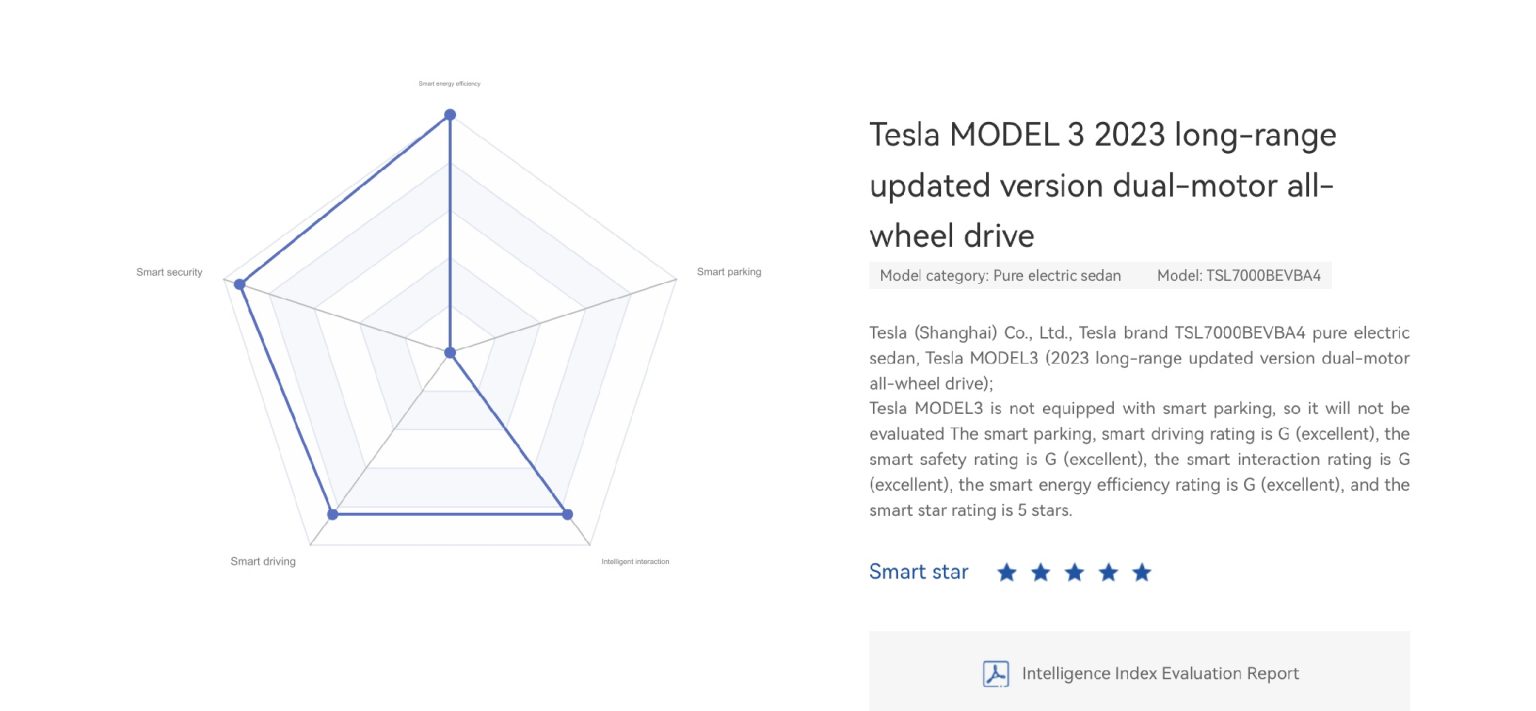Click the fifth Smart star rating star

point(1142,572)
